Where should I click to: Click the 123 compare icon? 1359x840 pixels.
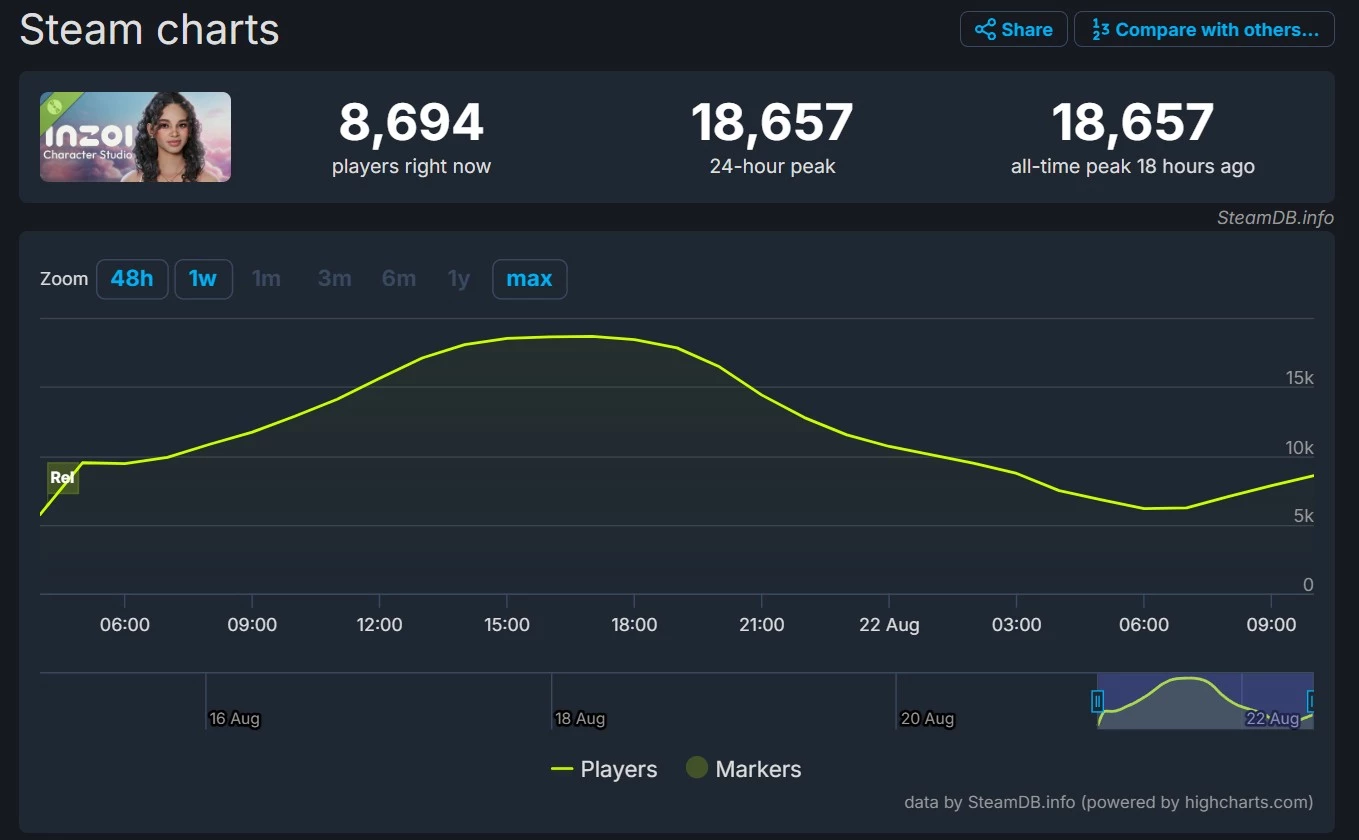(x=1100, y=30)
